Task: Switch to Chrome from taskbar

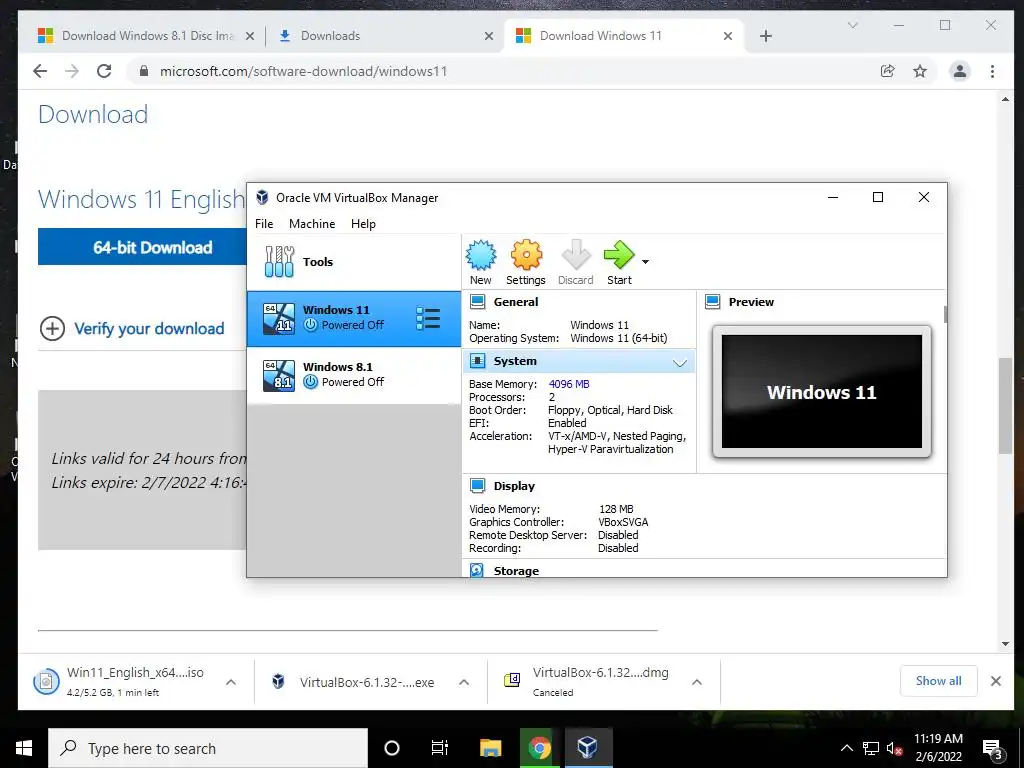Action: (539, 748)
